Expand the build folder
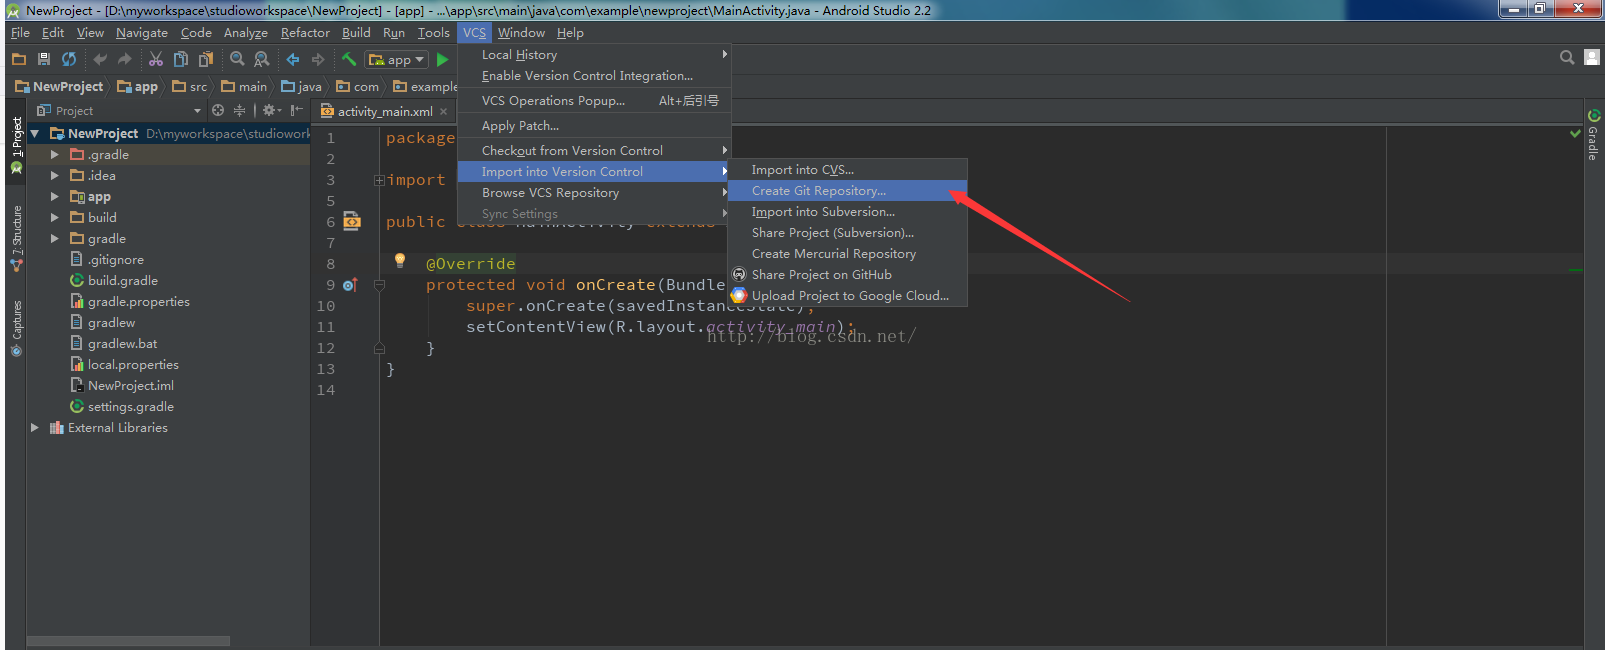 [55, 218]
